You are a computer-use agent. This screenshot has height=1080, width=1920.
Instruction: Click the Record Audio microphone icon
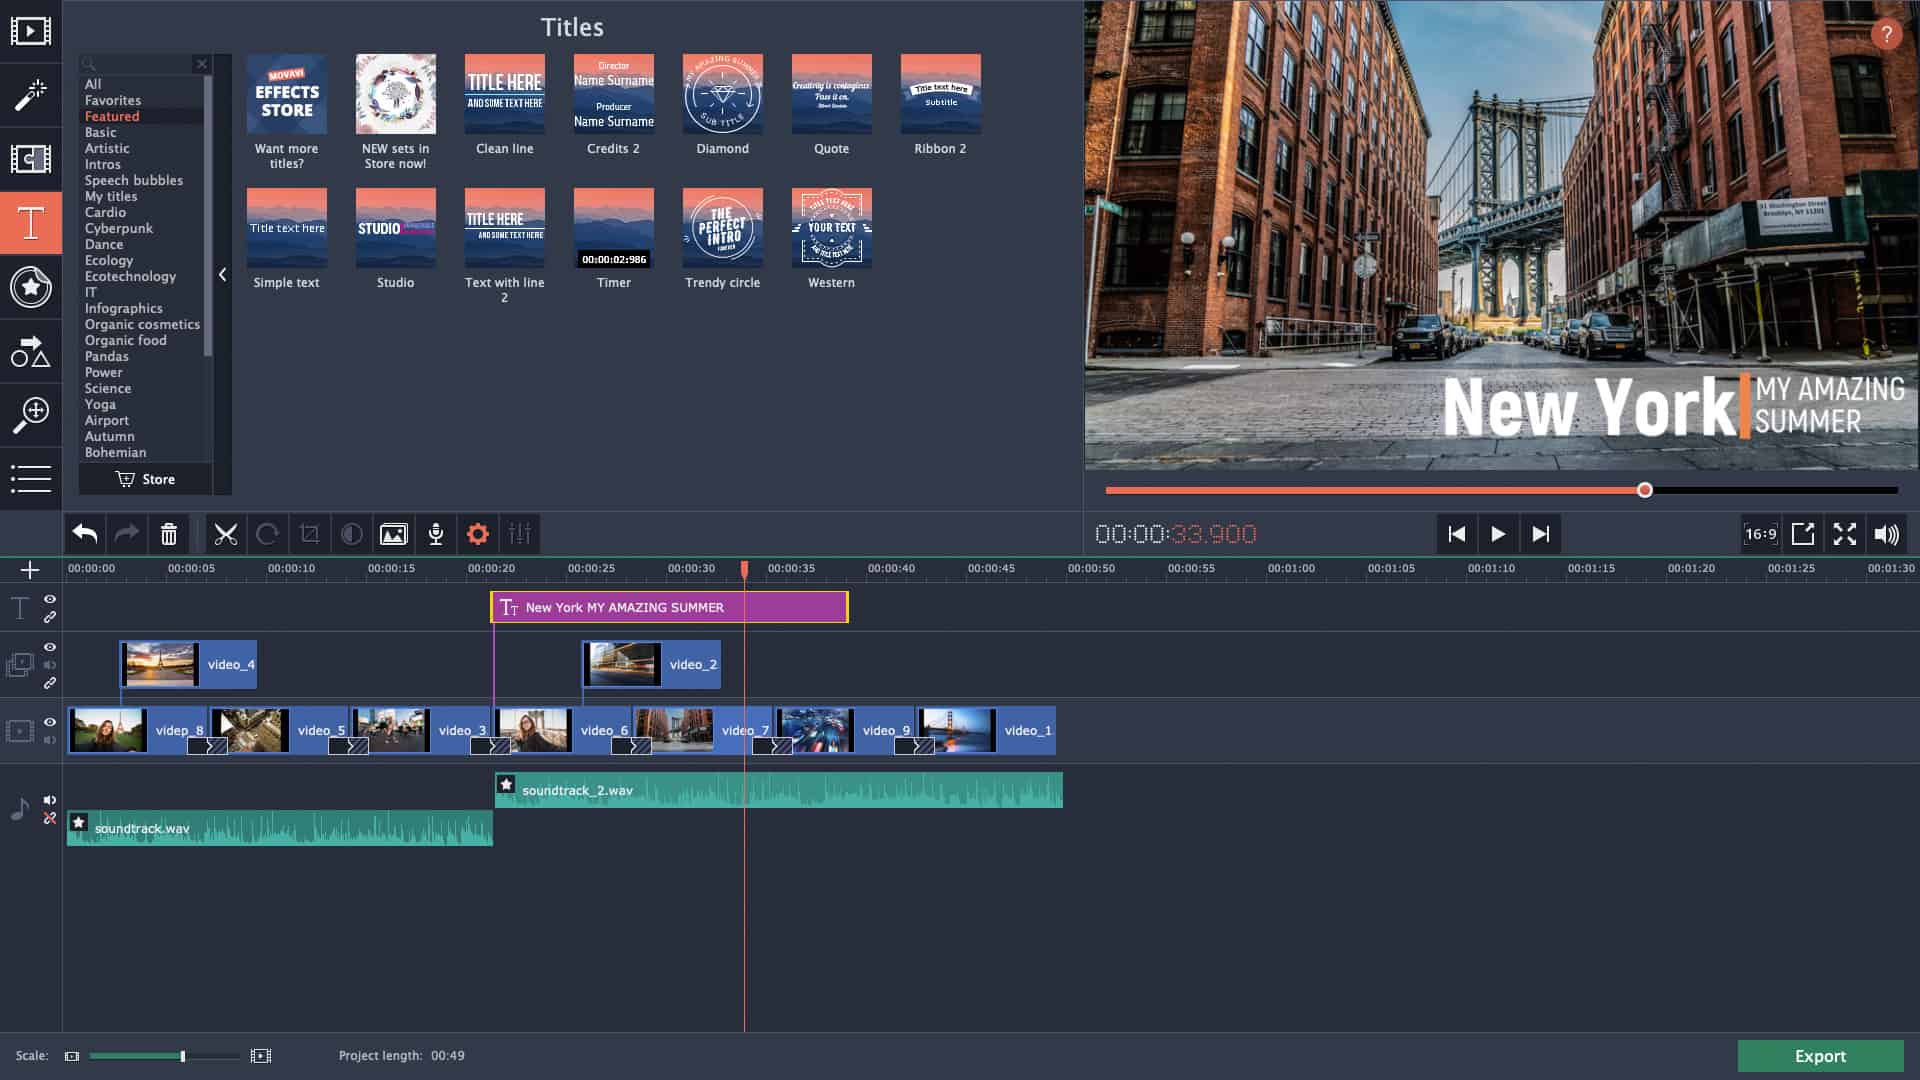click(436, 534)
